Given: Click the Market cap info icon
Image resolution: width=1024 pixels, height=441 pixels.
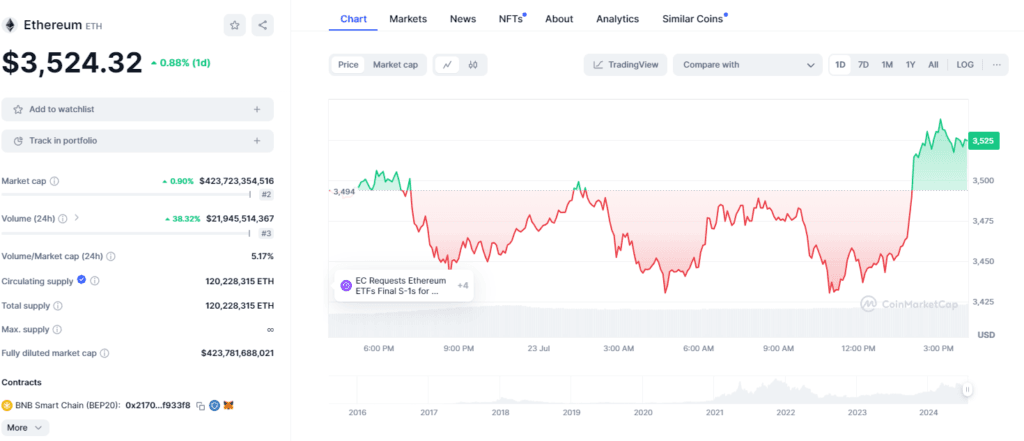Looking at the screenshot, I should 54,181.
